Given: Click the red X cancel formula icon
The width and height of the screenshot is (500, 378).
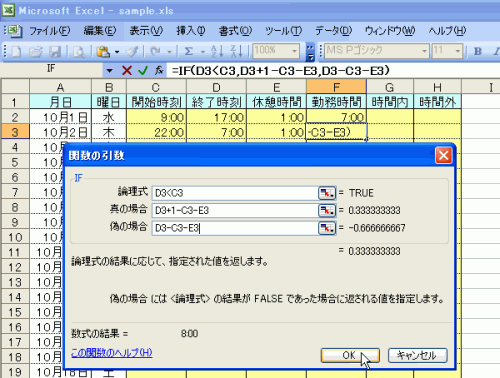Looking at the screenshot, I should (127, 71).
